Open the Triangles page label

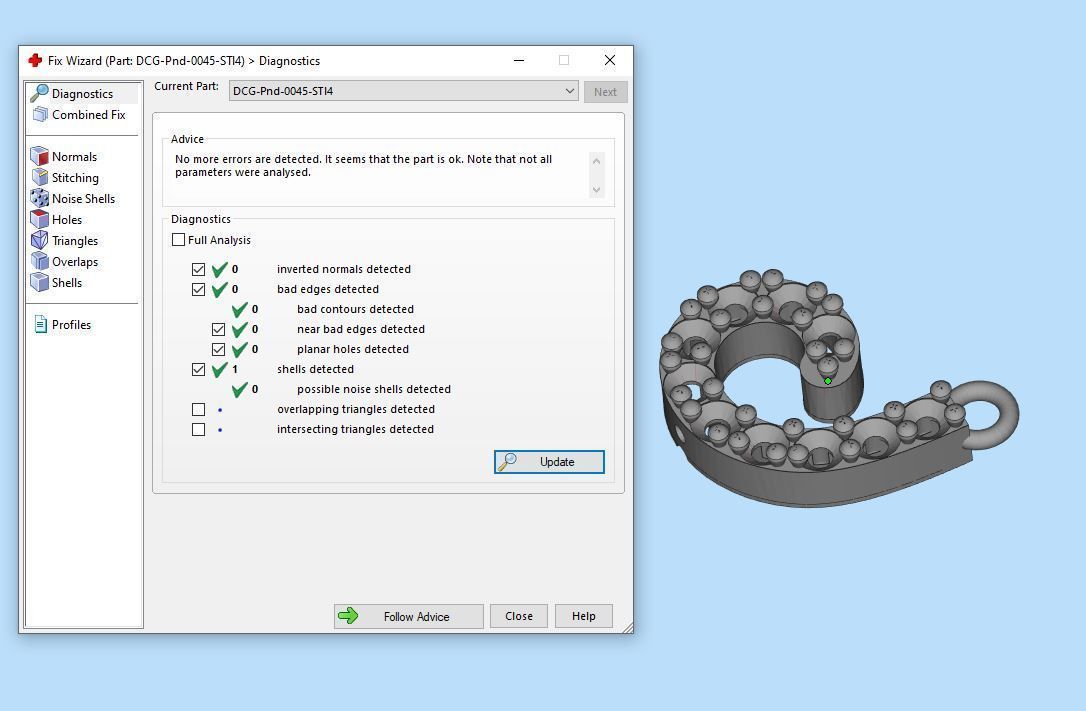coord(75,241)
